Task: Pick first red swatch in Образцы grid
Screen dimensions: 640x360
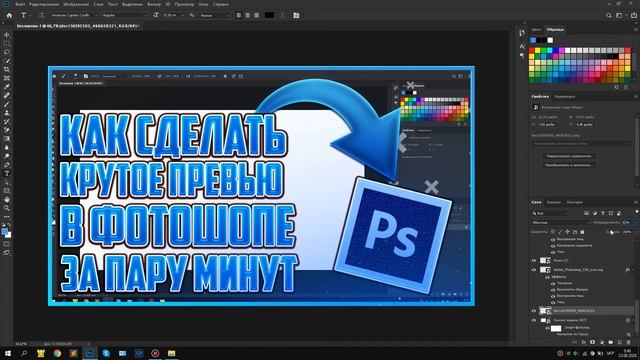Action: (532, 51)
